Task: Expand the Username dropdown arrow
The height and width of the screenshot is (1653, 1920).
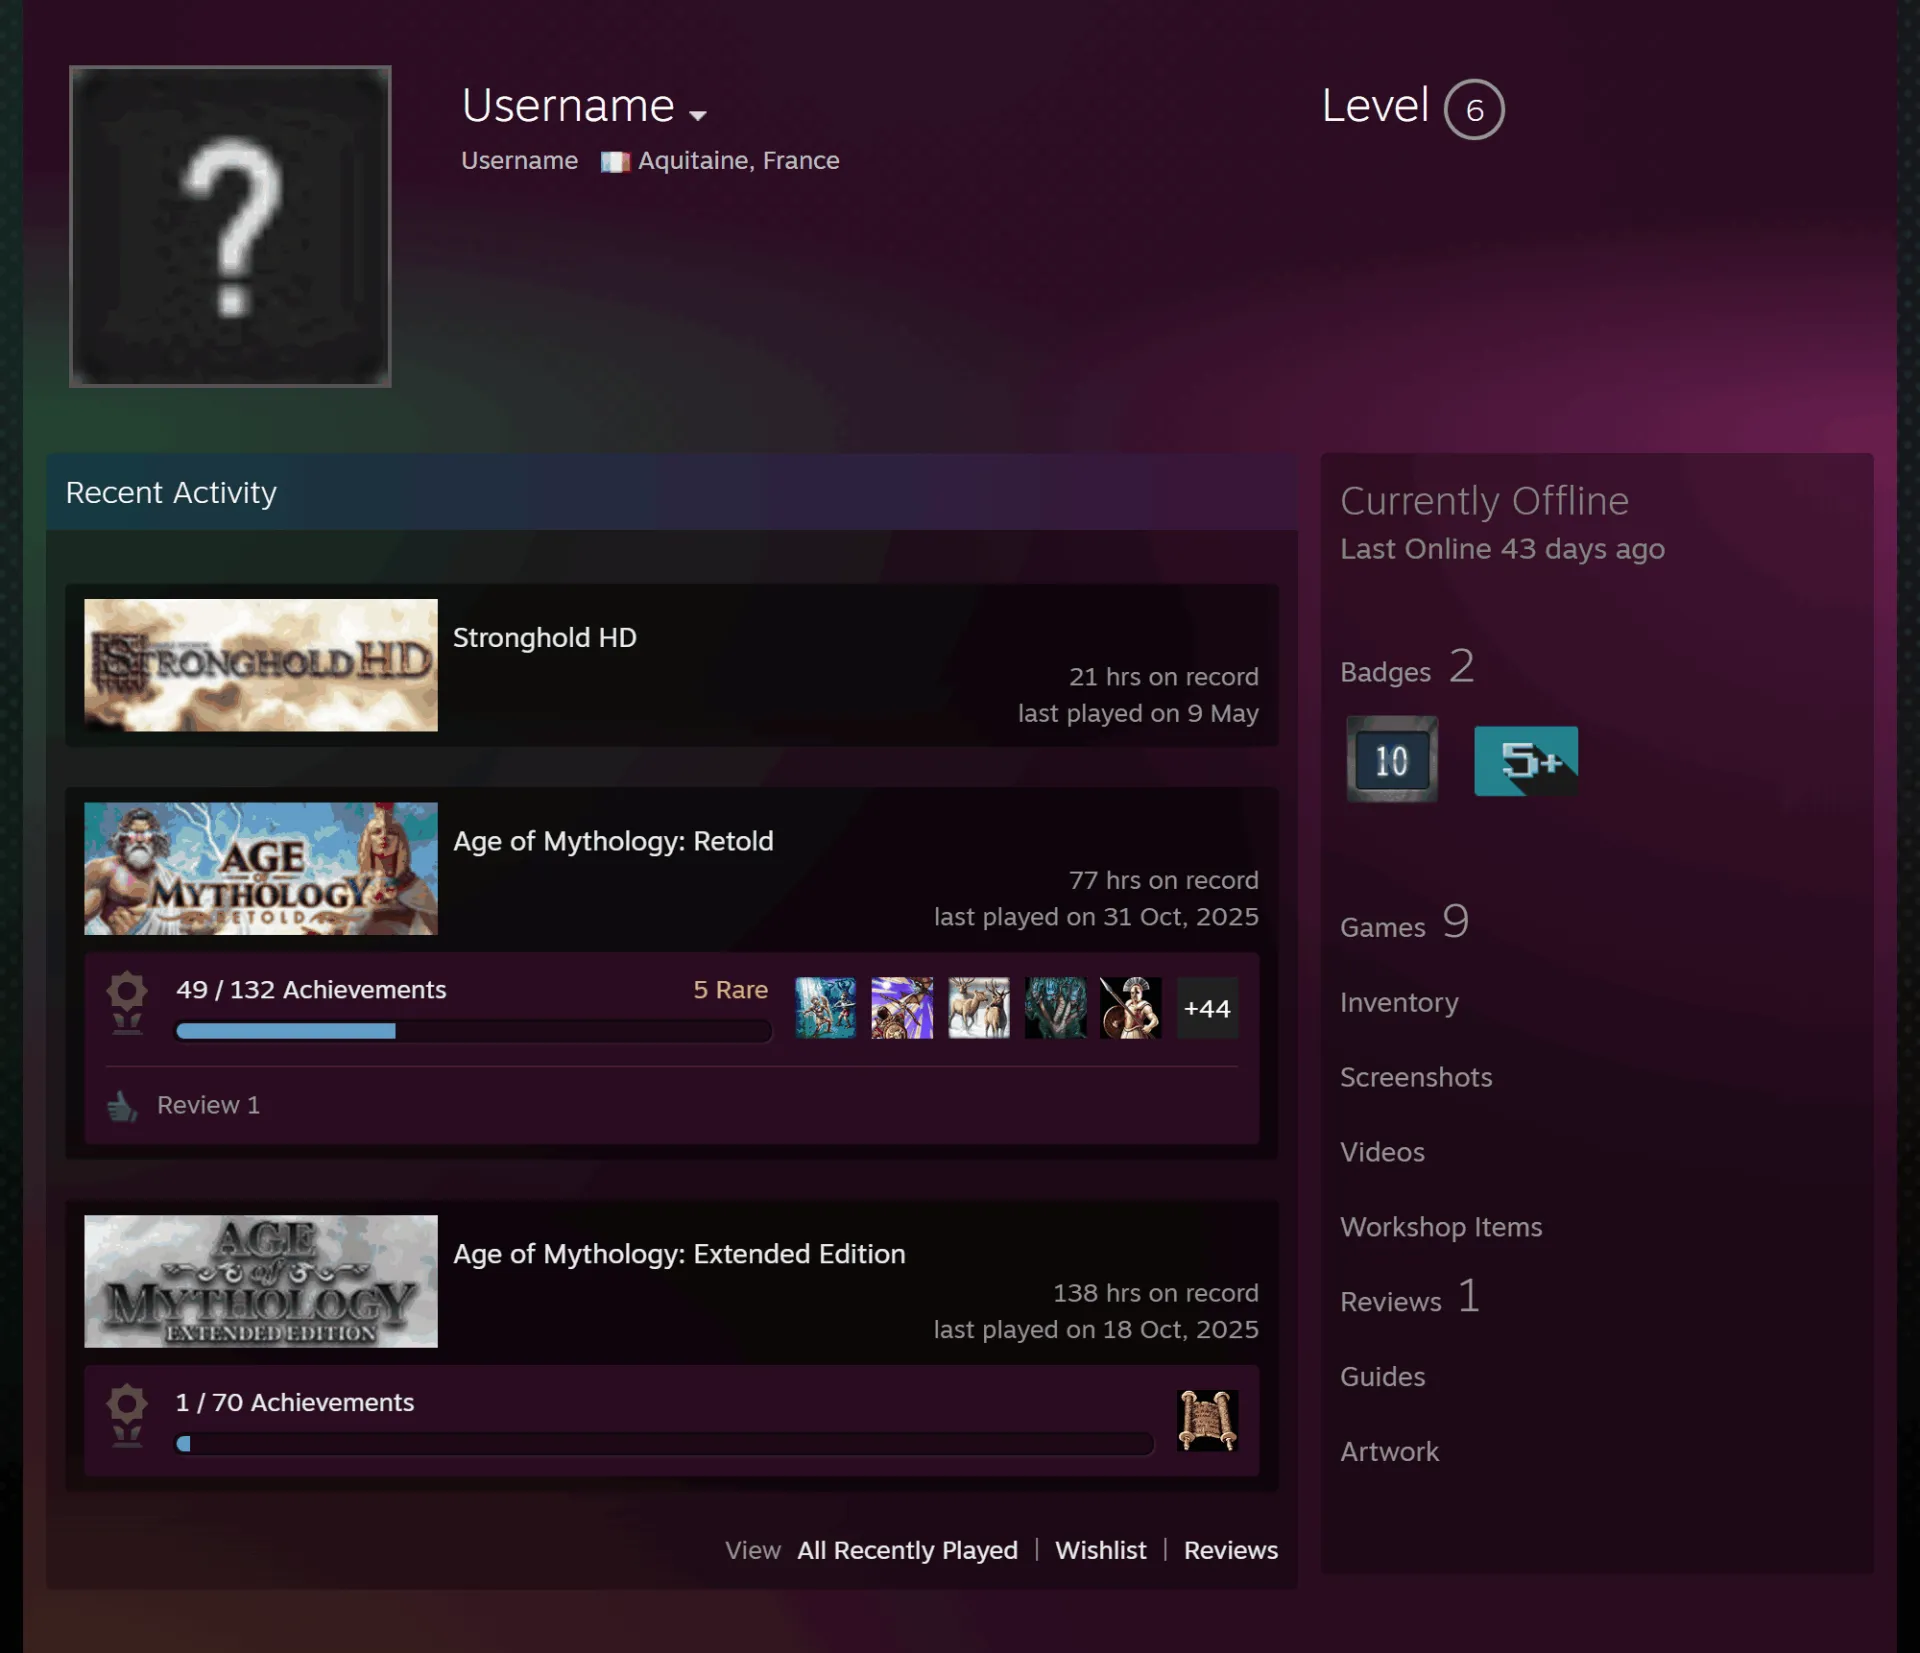Action: (x=698, y=115)
